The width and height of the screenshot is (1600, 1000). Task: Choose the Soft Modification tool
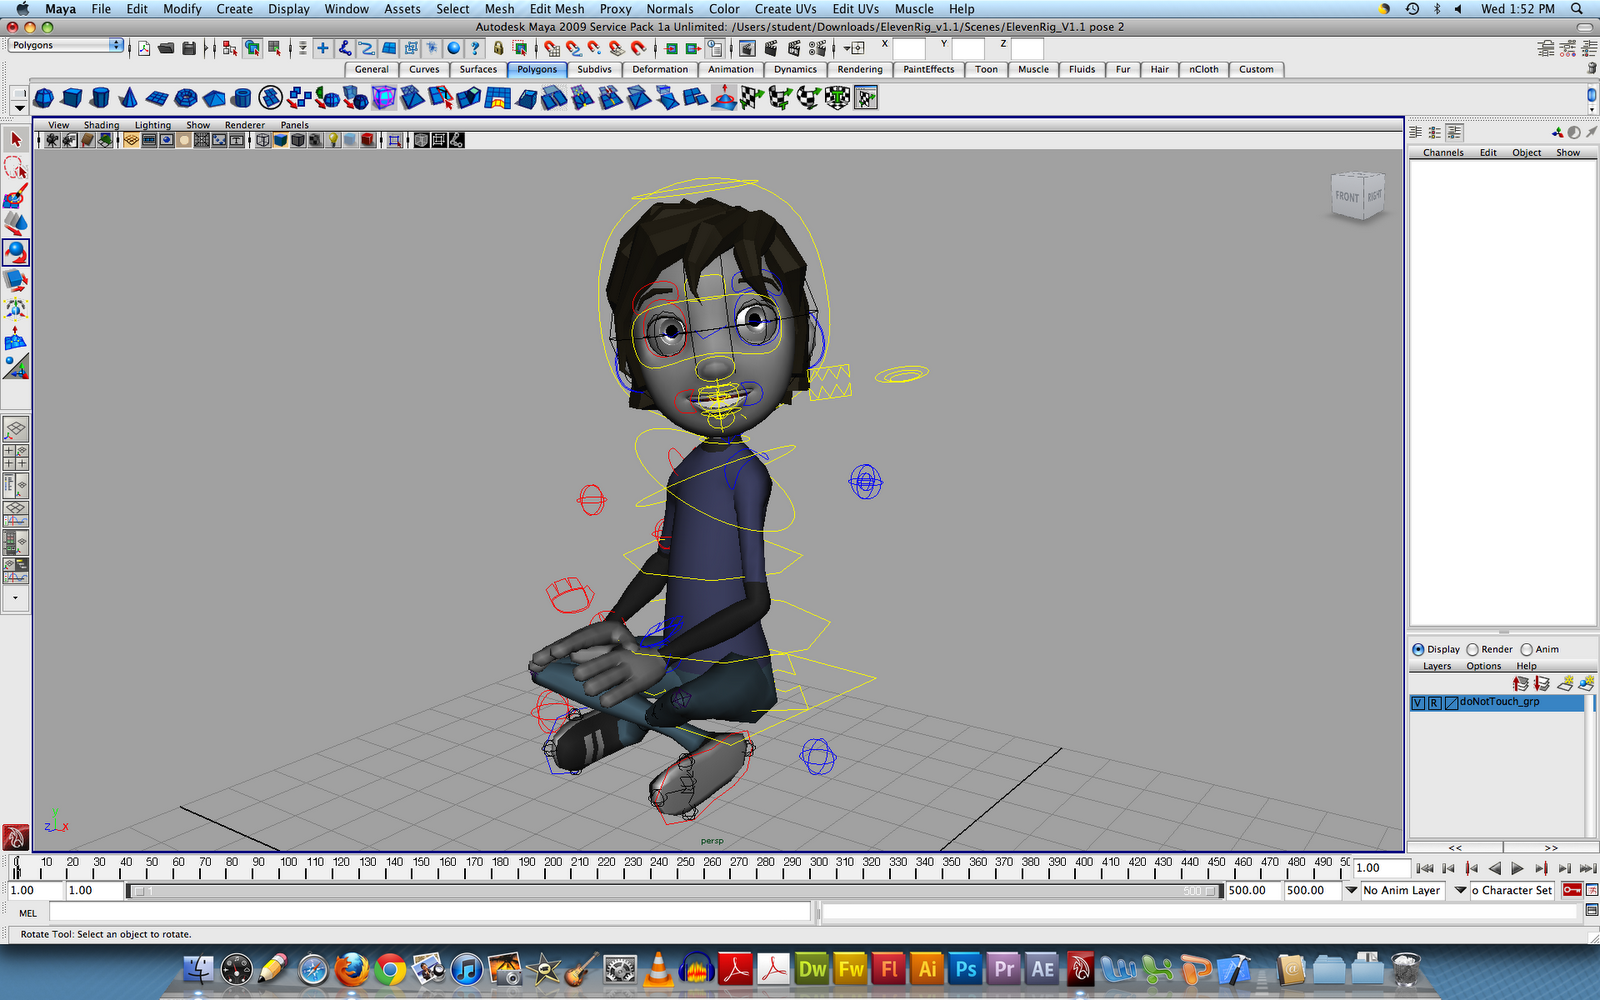(15, 340)
